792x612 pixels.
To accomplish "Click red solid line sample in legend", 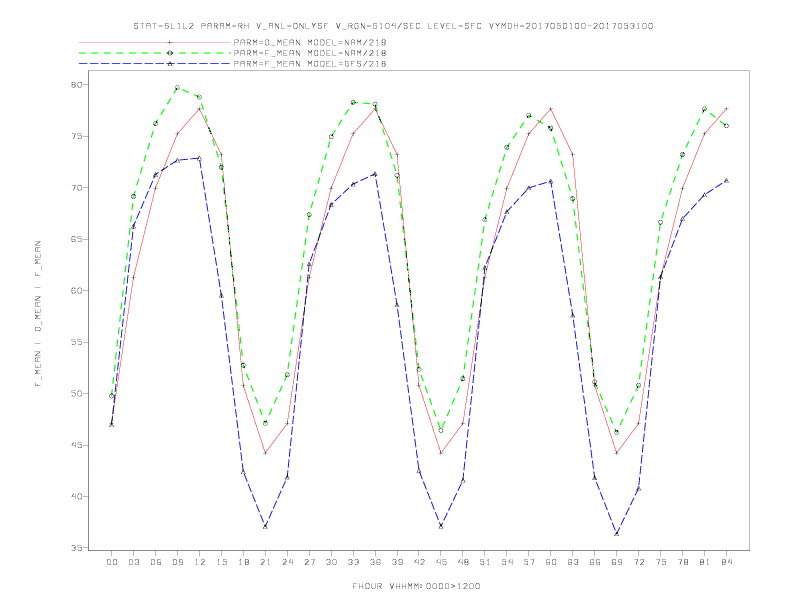I will [155, 42].
